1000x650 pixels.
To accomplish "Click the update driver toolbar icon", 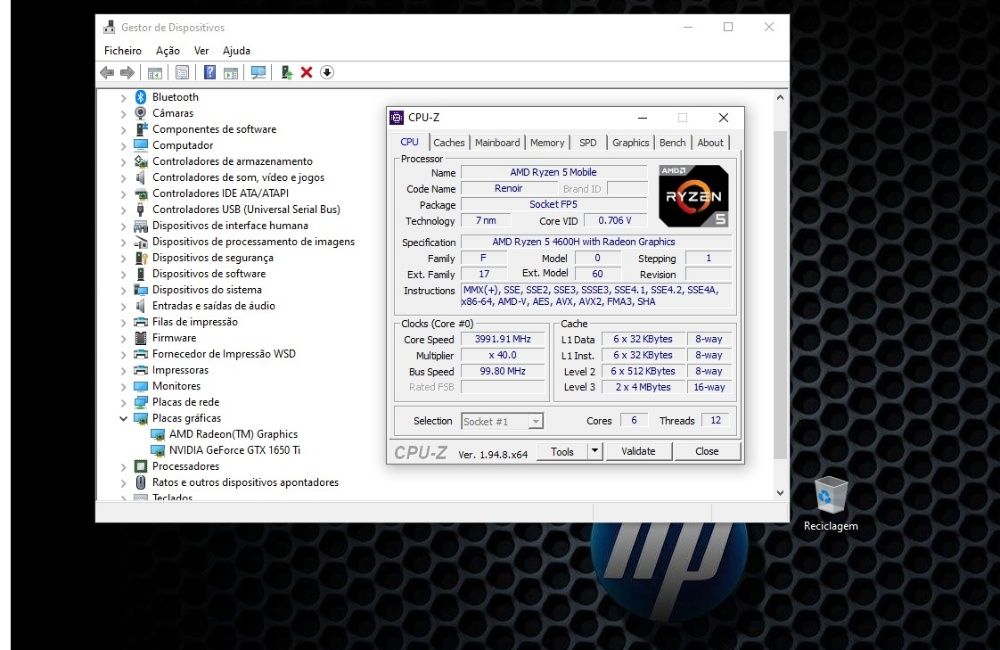I will [x=287, y=73].
